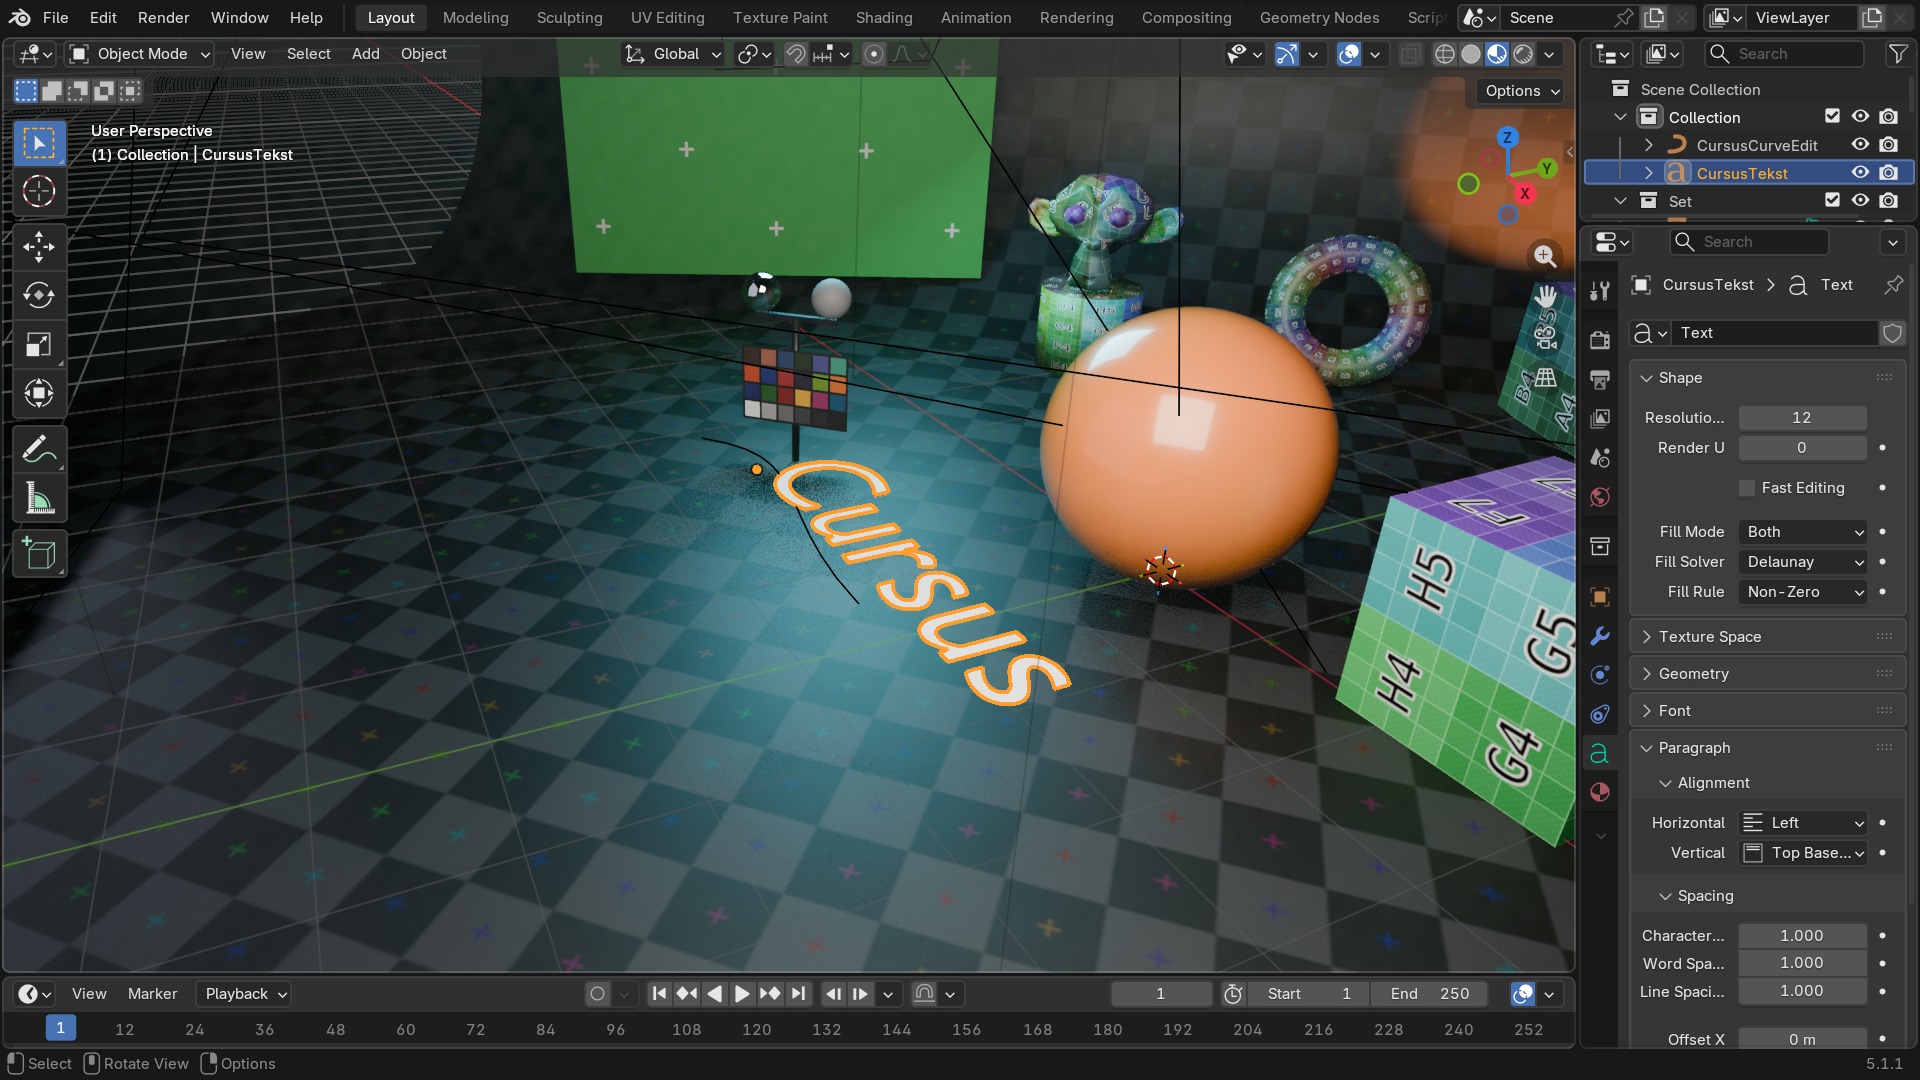
Task: Enable Fast Editing checkbox
Action: click(x=1747, y=488)
